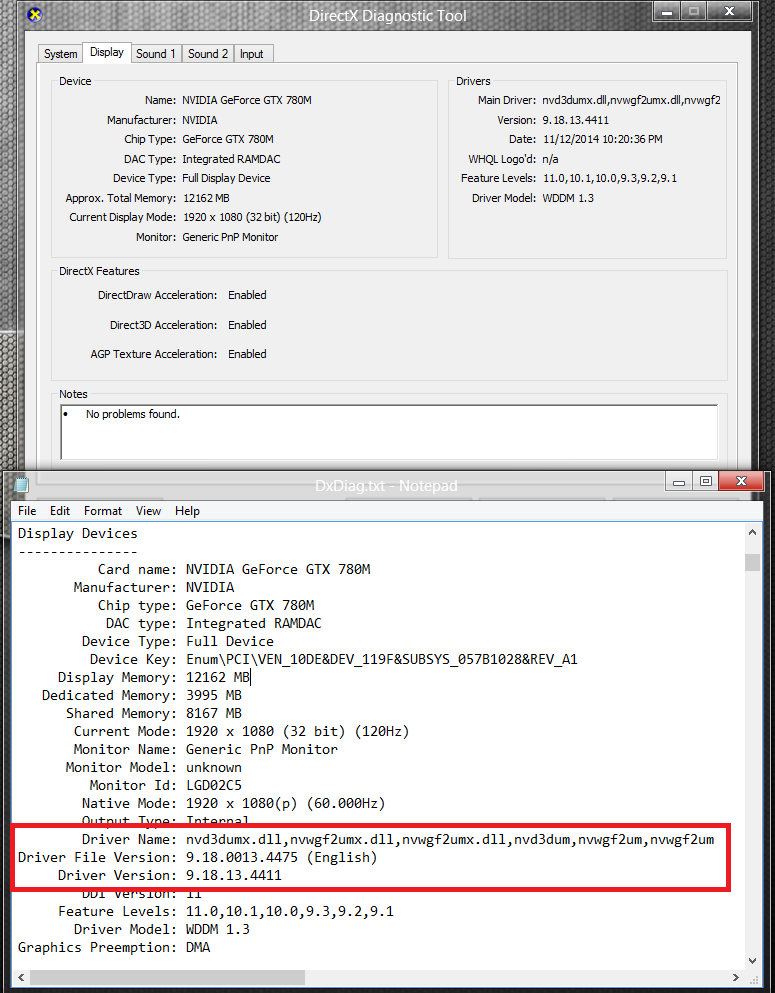This screenshot has height=993, width=775.
Task: Click 'Driver File Version: 9.18.0013.4475' line
Action: pos(198,857)
